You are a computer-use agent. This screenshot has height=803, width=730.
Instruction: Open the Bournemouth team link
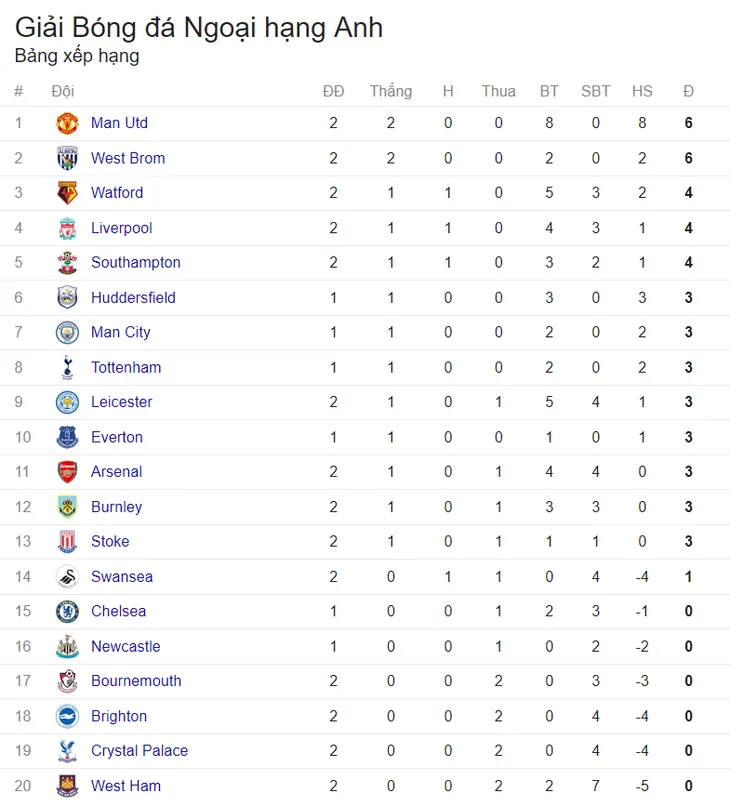[136, 681]
